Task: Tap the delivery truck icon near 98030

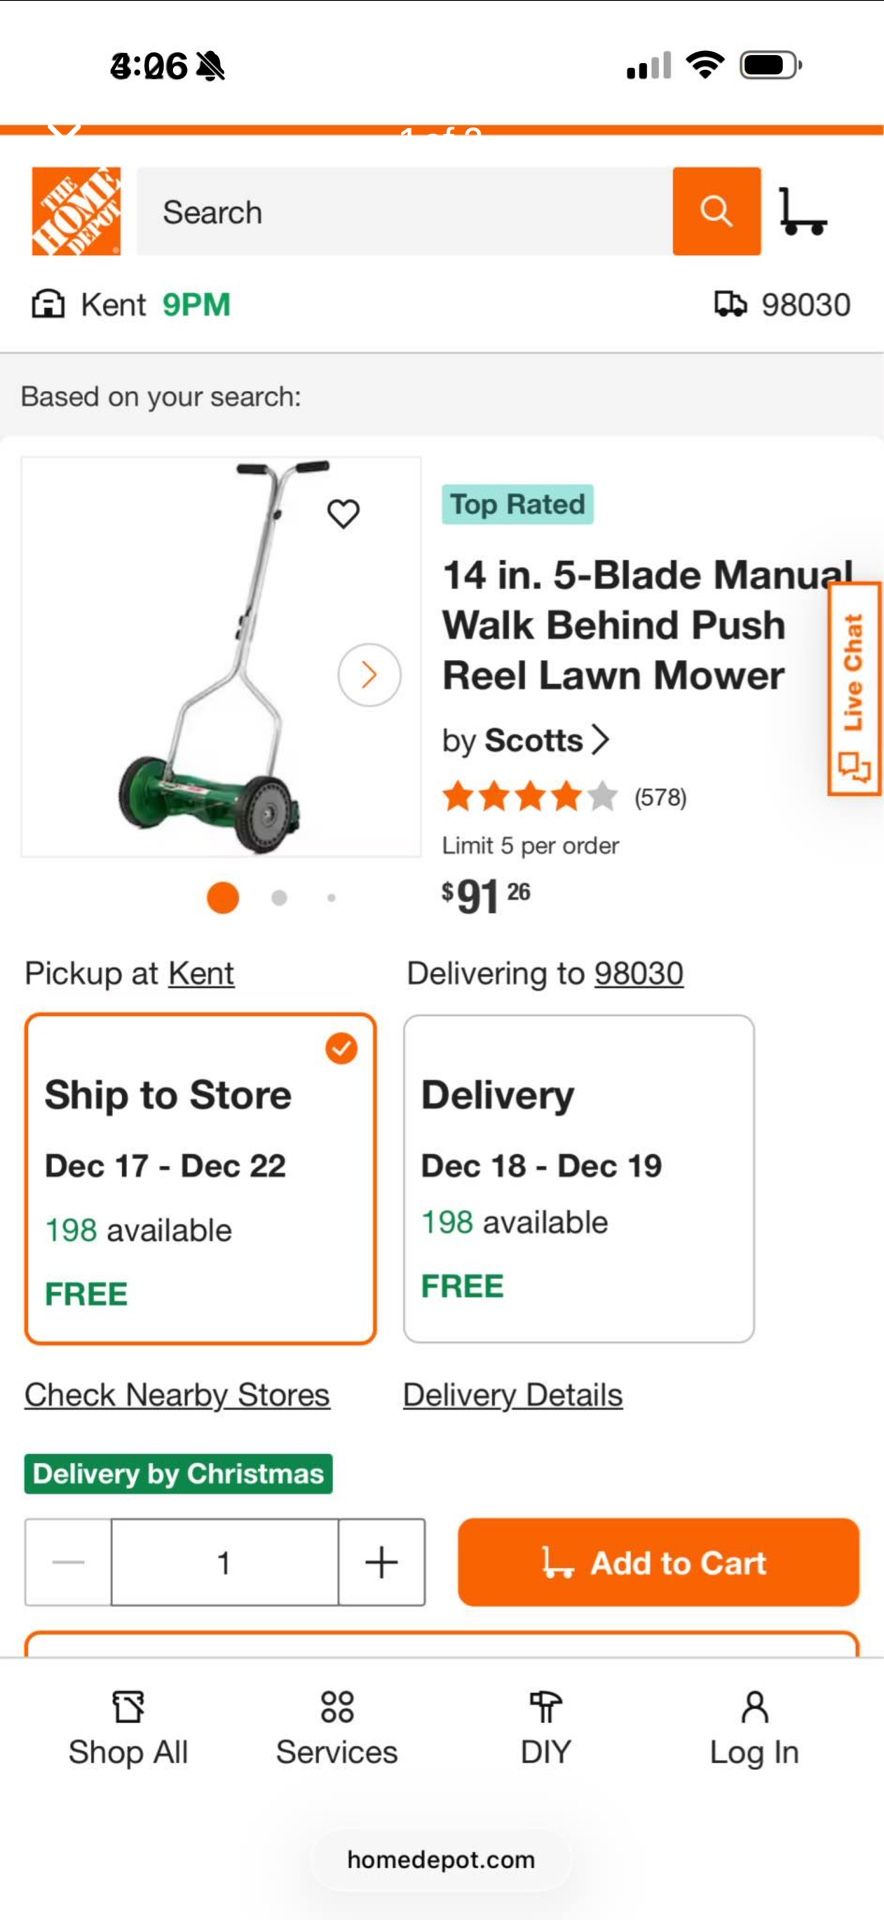Action: click(729, 304)
